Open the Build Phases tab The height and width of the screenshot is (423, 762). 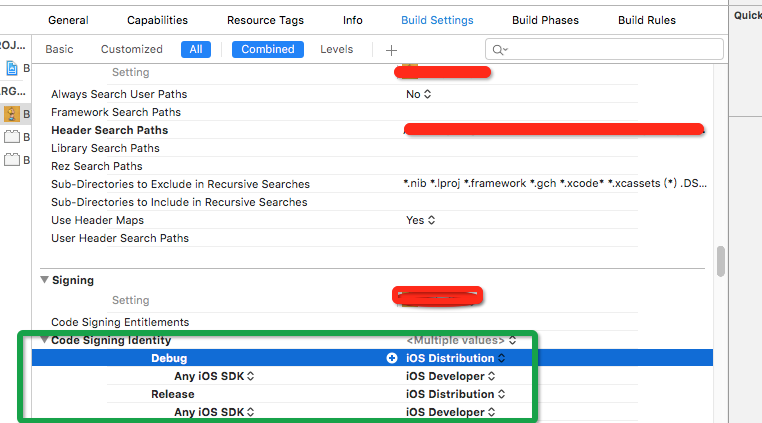tap(545, 20)
